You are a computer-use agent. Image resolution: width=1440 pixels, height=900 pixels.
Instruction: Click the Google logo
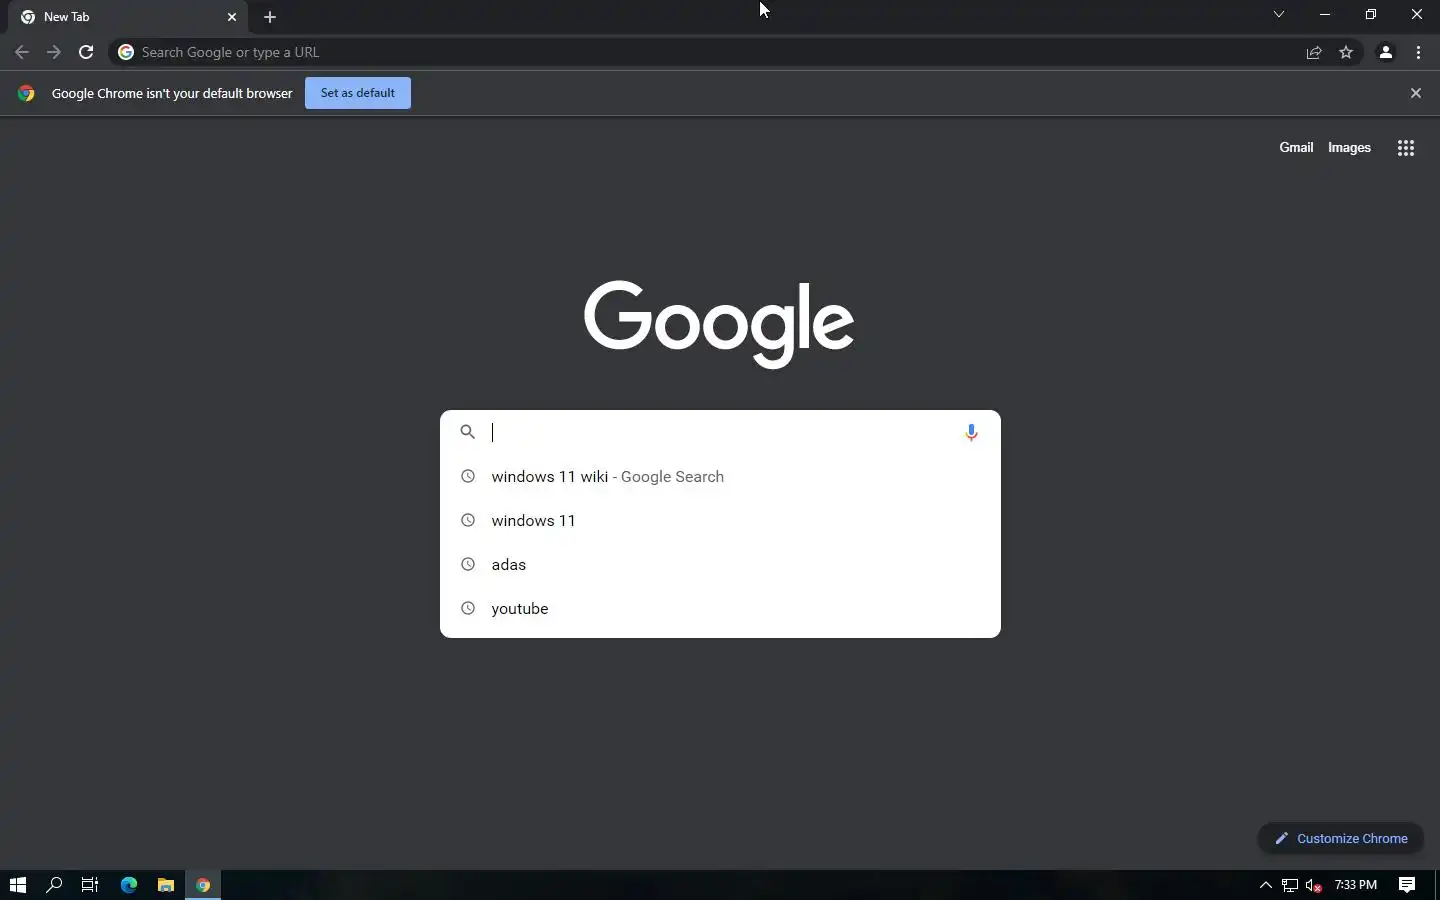719,323
